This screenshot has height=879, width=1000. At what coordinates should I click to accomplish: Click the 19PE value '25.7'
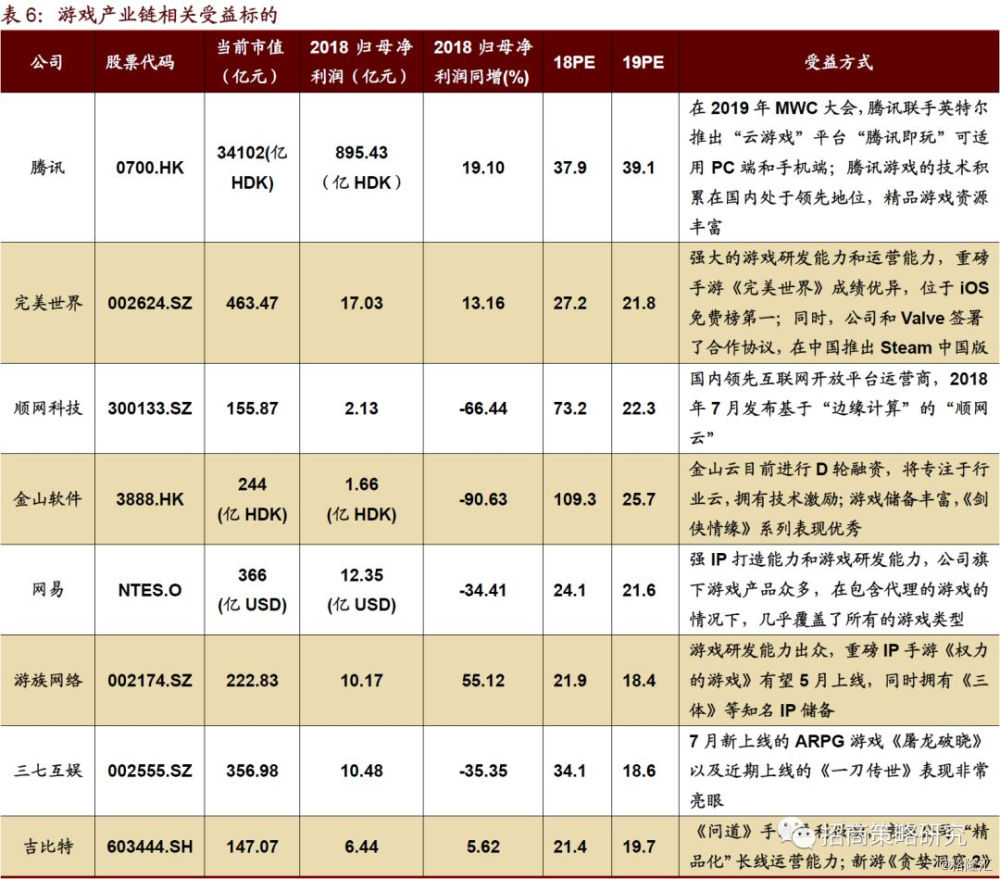point(639,499)
